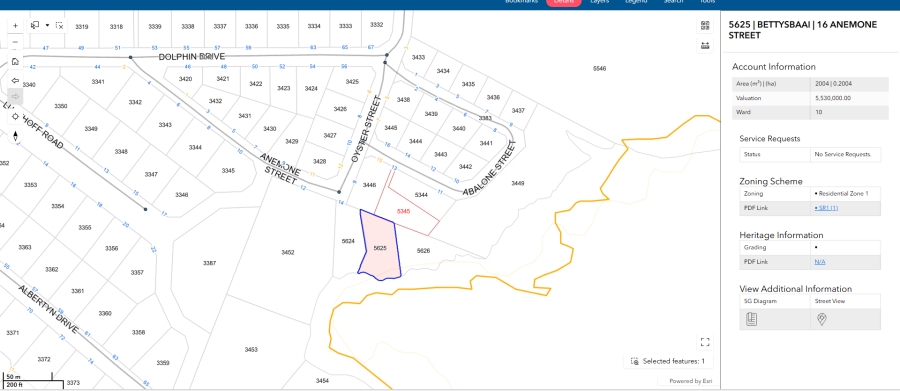
Task: Open select tool options dropdown arrow
Action: pos(47,25)
